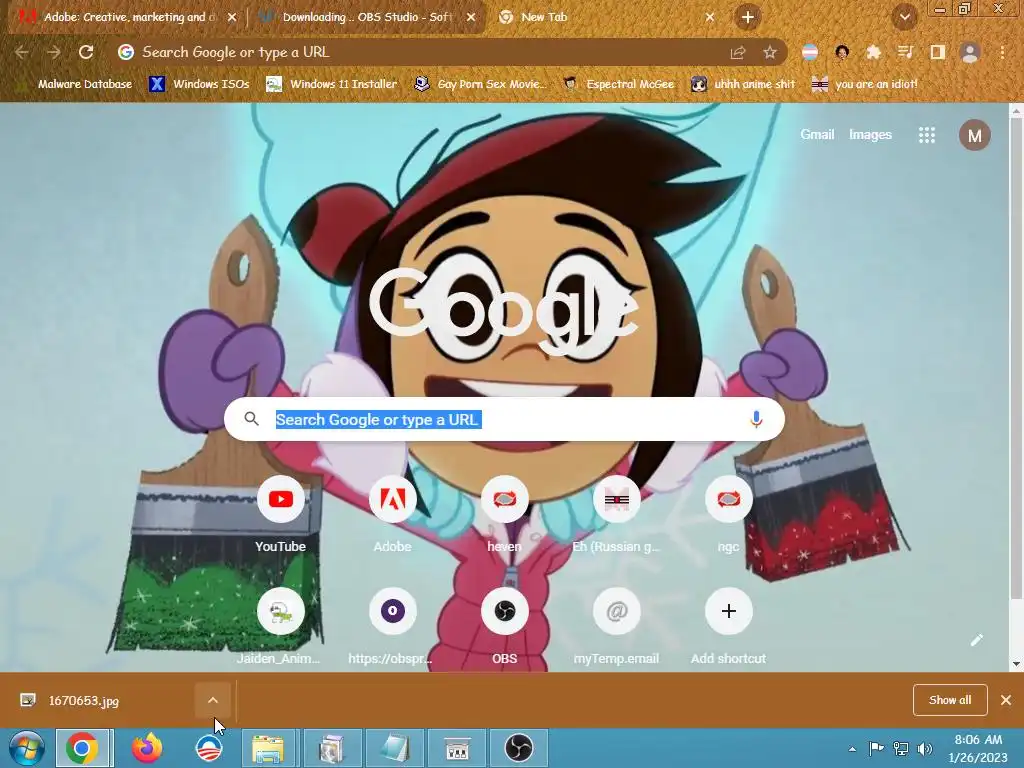Toggle the Chrome side panel

click(x=938, y=52)
